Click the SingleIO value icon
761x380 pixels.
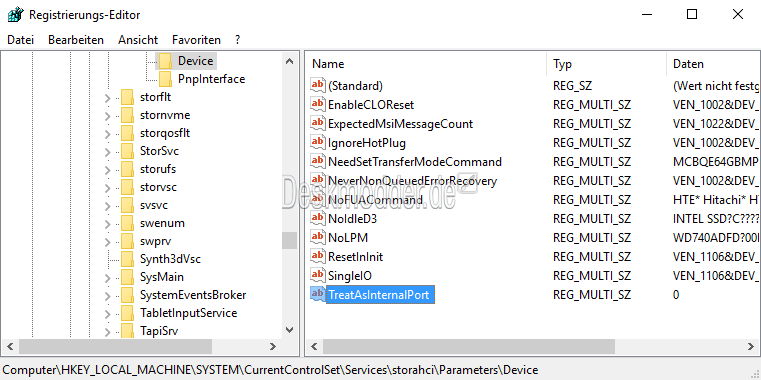pyautogui.click(x=317, y=275)
